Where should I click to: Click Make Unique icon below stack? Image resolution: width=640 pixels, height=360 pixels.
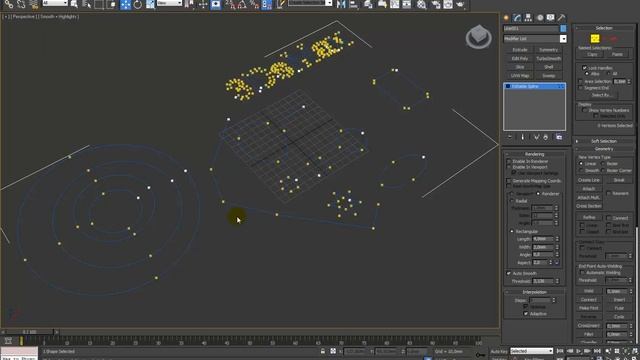pyautogui.click(x=536, y=137)
